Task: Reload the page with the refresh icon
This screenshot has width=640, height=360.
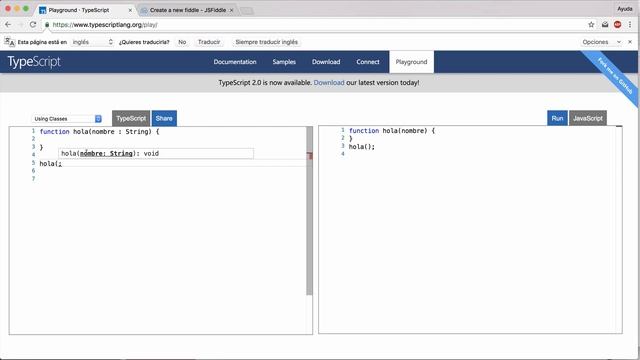Action: click(x=33, y=25)
